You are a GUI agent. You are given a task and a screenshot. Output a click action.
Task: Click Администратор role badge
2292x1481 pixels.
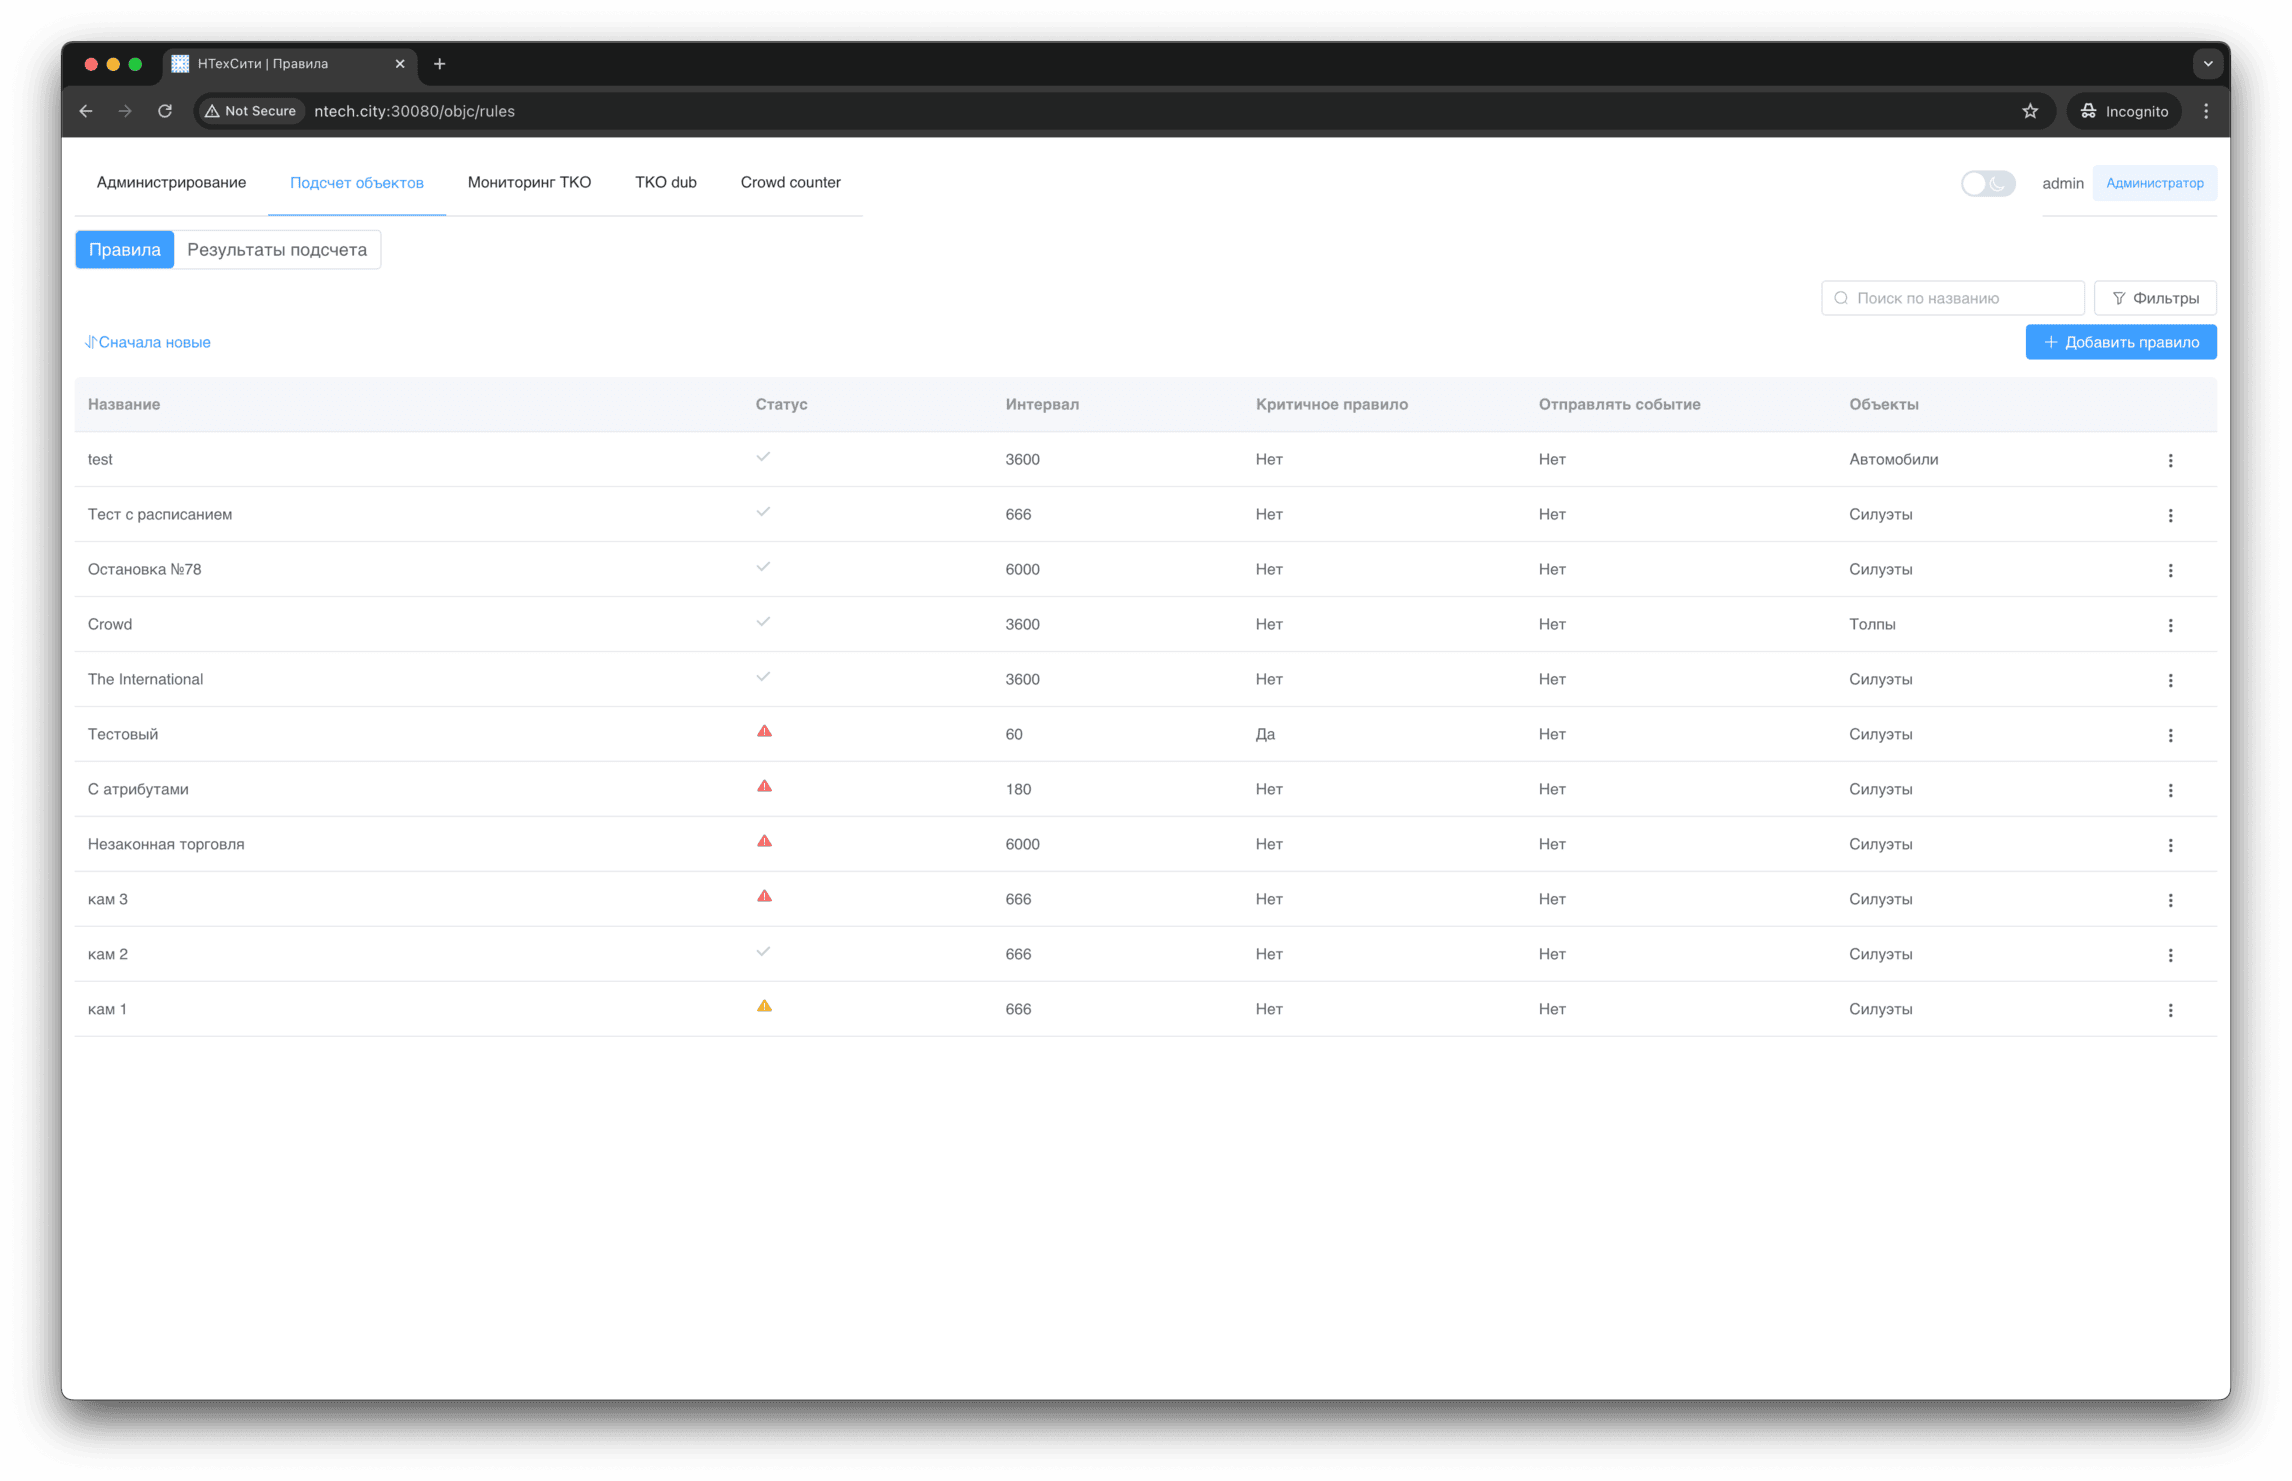click(x=2154, y=183)
